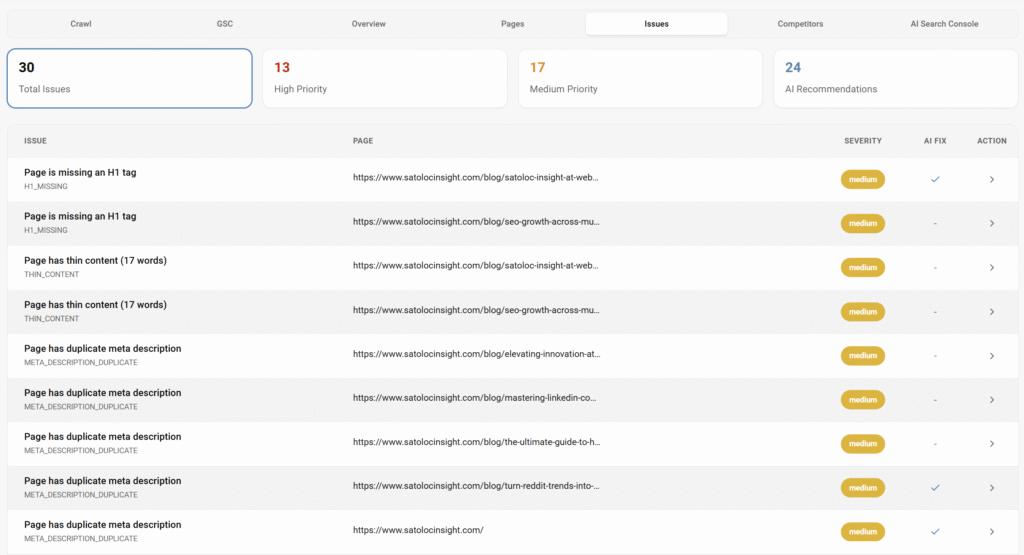Click action chevron on first H1 missing row
1024x555 pixels.
[x=991, y=179]
